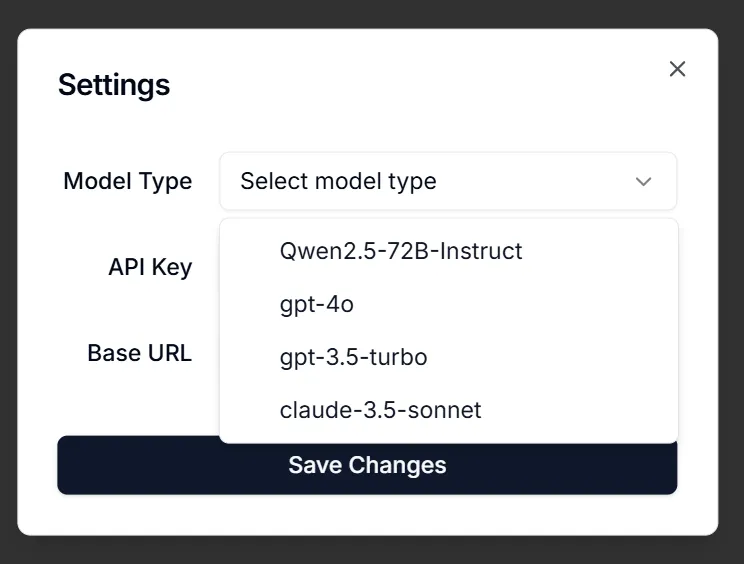Click the 'Select model type' placeholder text
Image resolution: width=744 pixels, height=564 pixels.
coord(338,181)
